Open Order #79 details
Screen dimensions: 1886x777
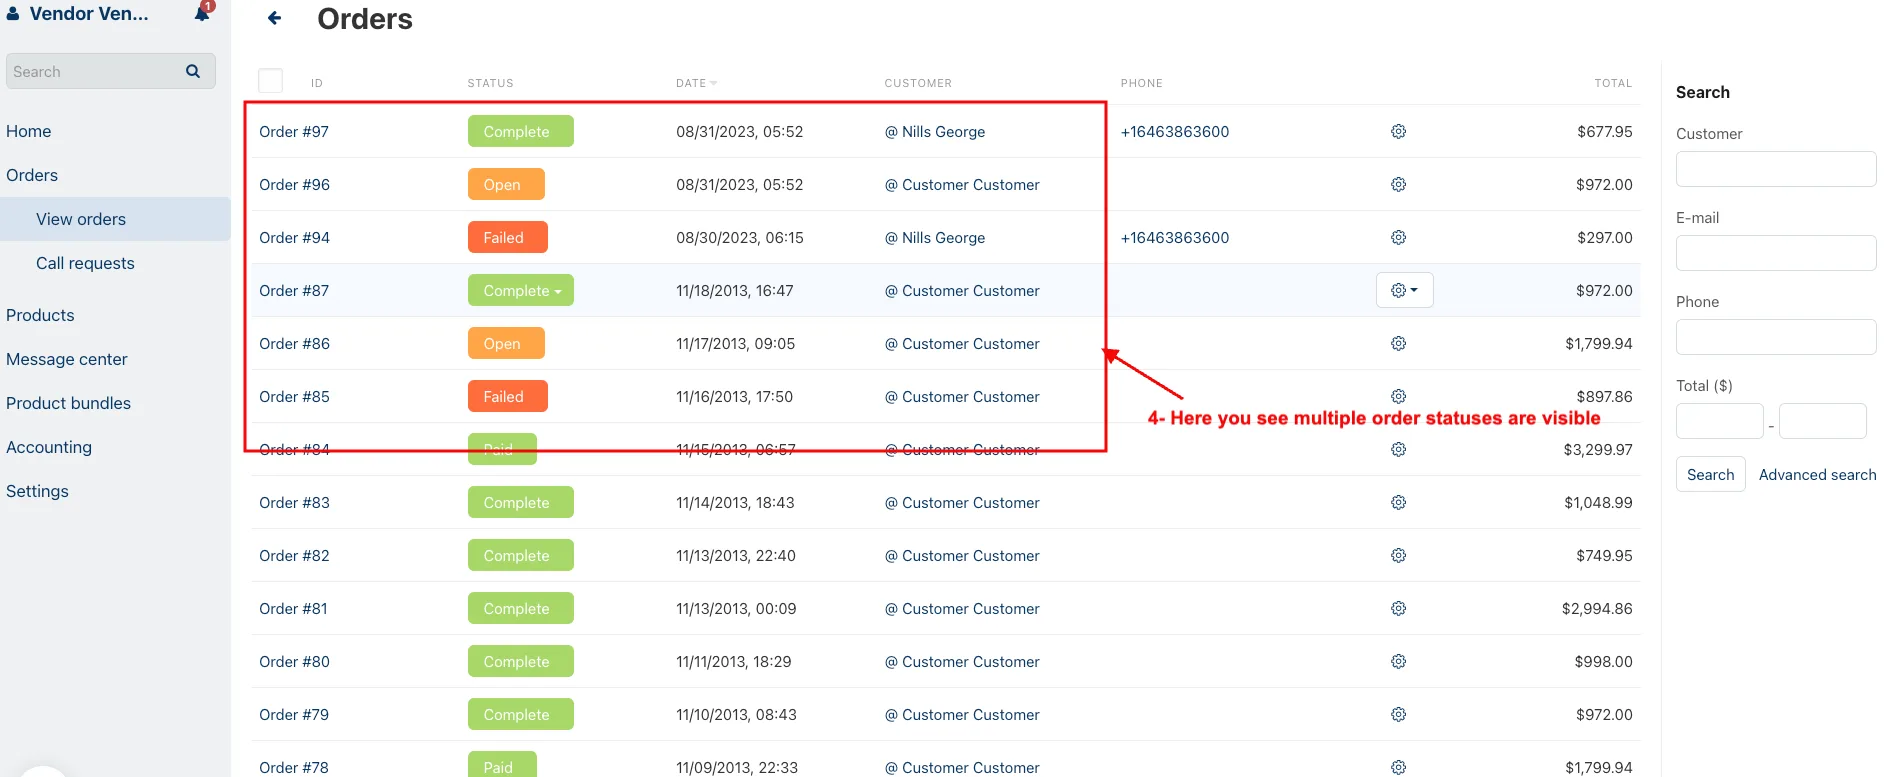pyautogui.click(x=294, y=714)
